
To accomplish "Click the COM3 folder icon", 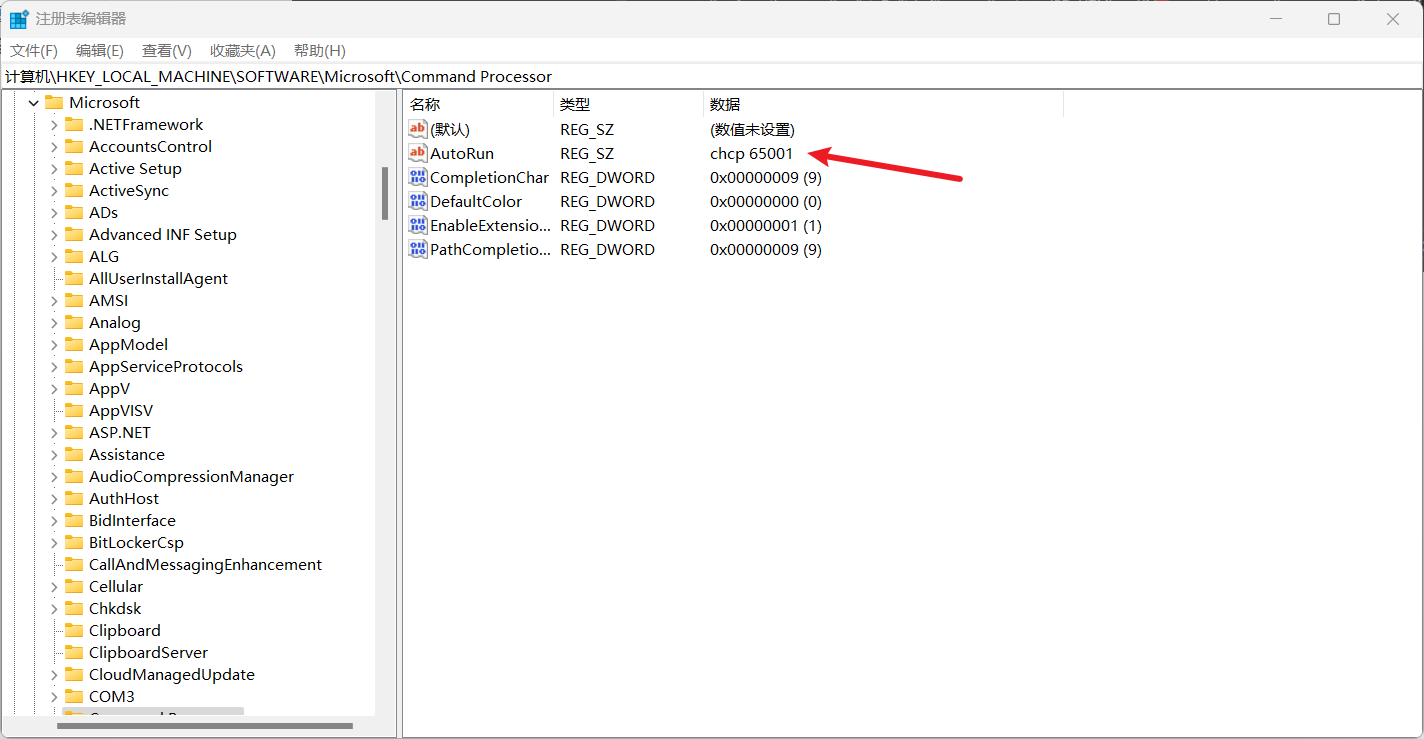I will point(74,697).
